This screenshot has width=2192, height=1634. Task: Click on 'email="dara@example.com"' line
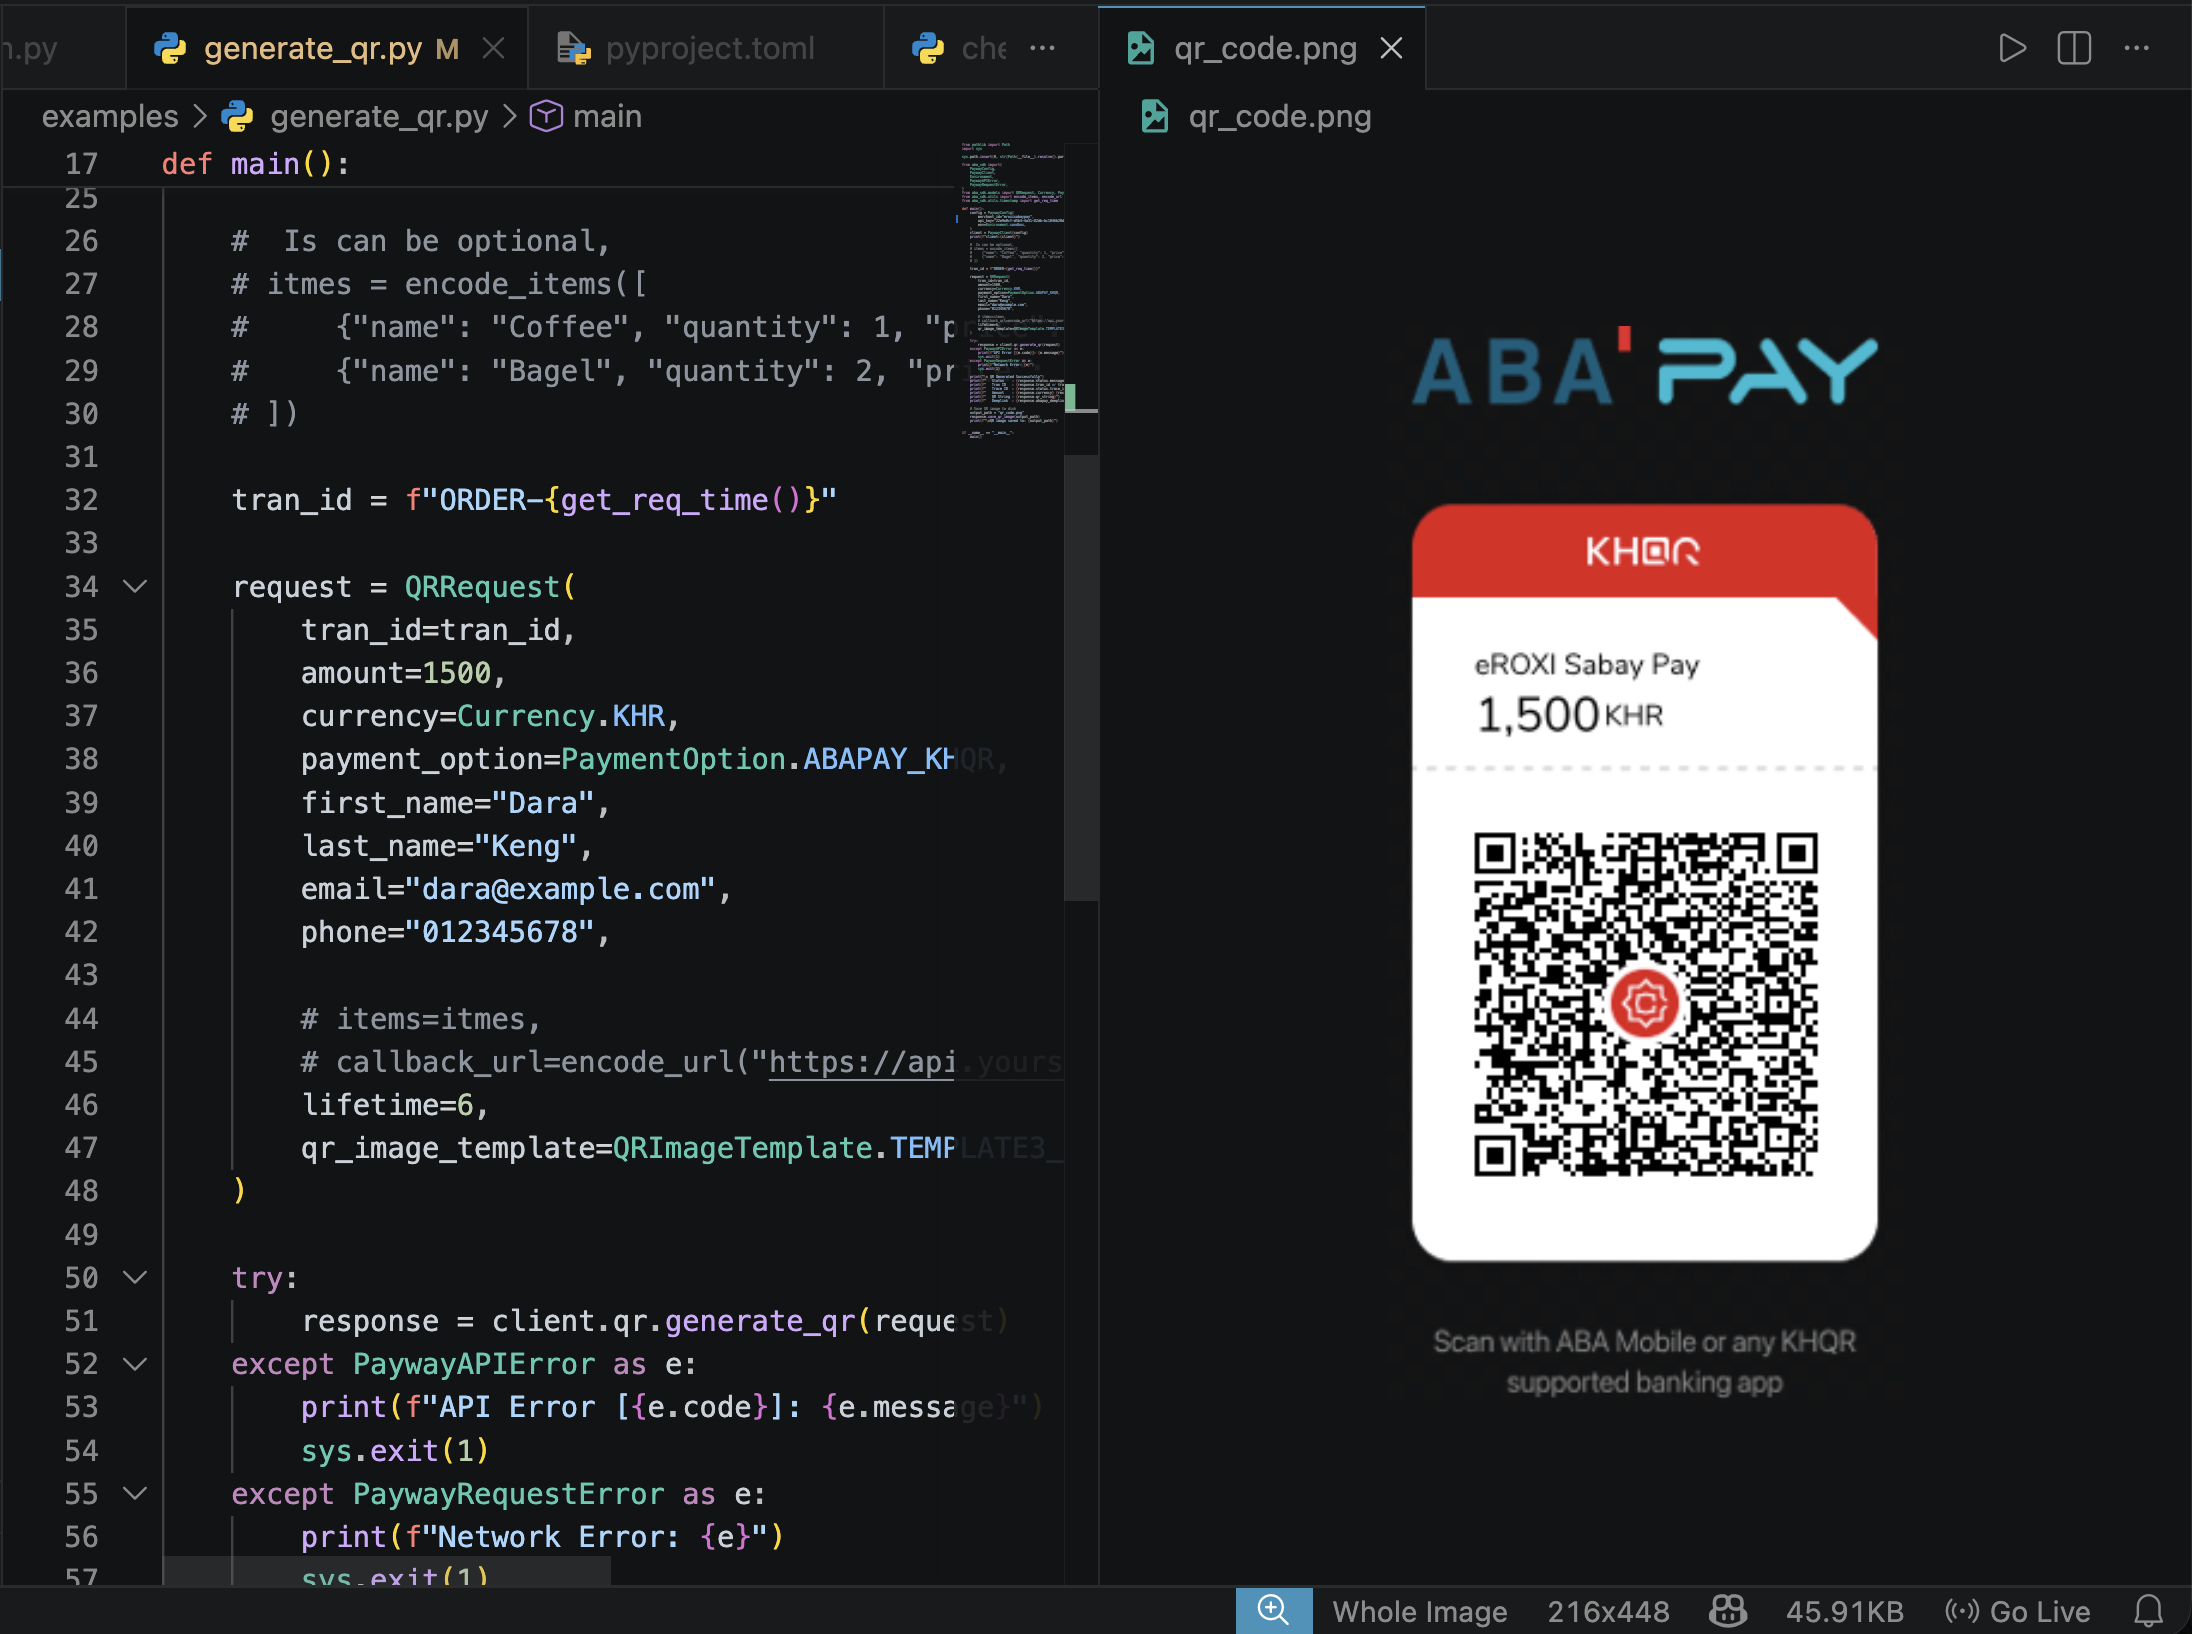tap(516, 889)
